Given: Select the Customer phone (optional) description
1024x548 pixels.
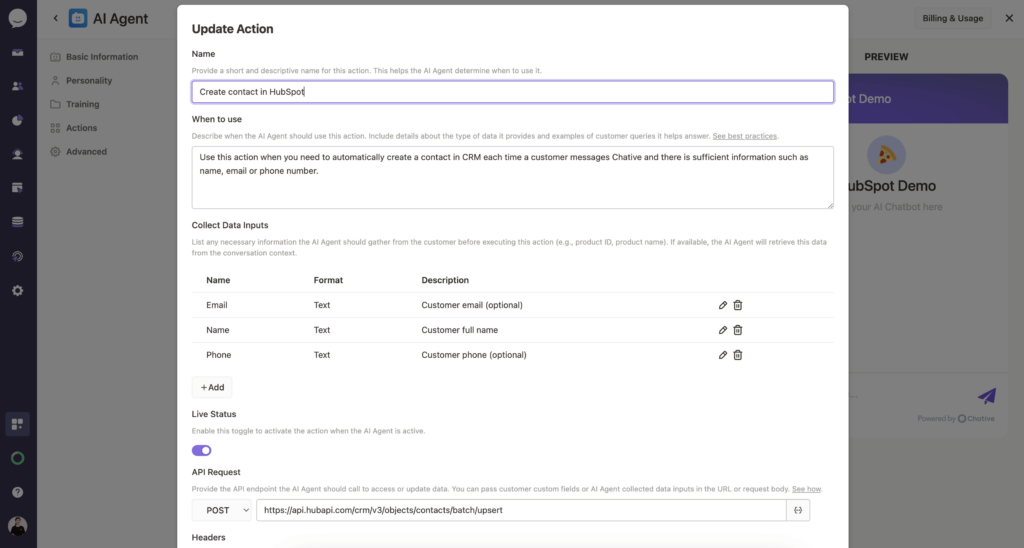Looking at the screenshot, I should click(x=473, y=355).
